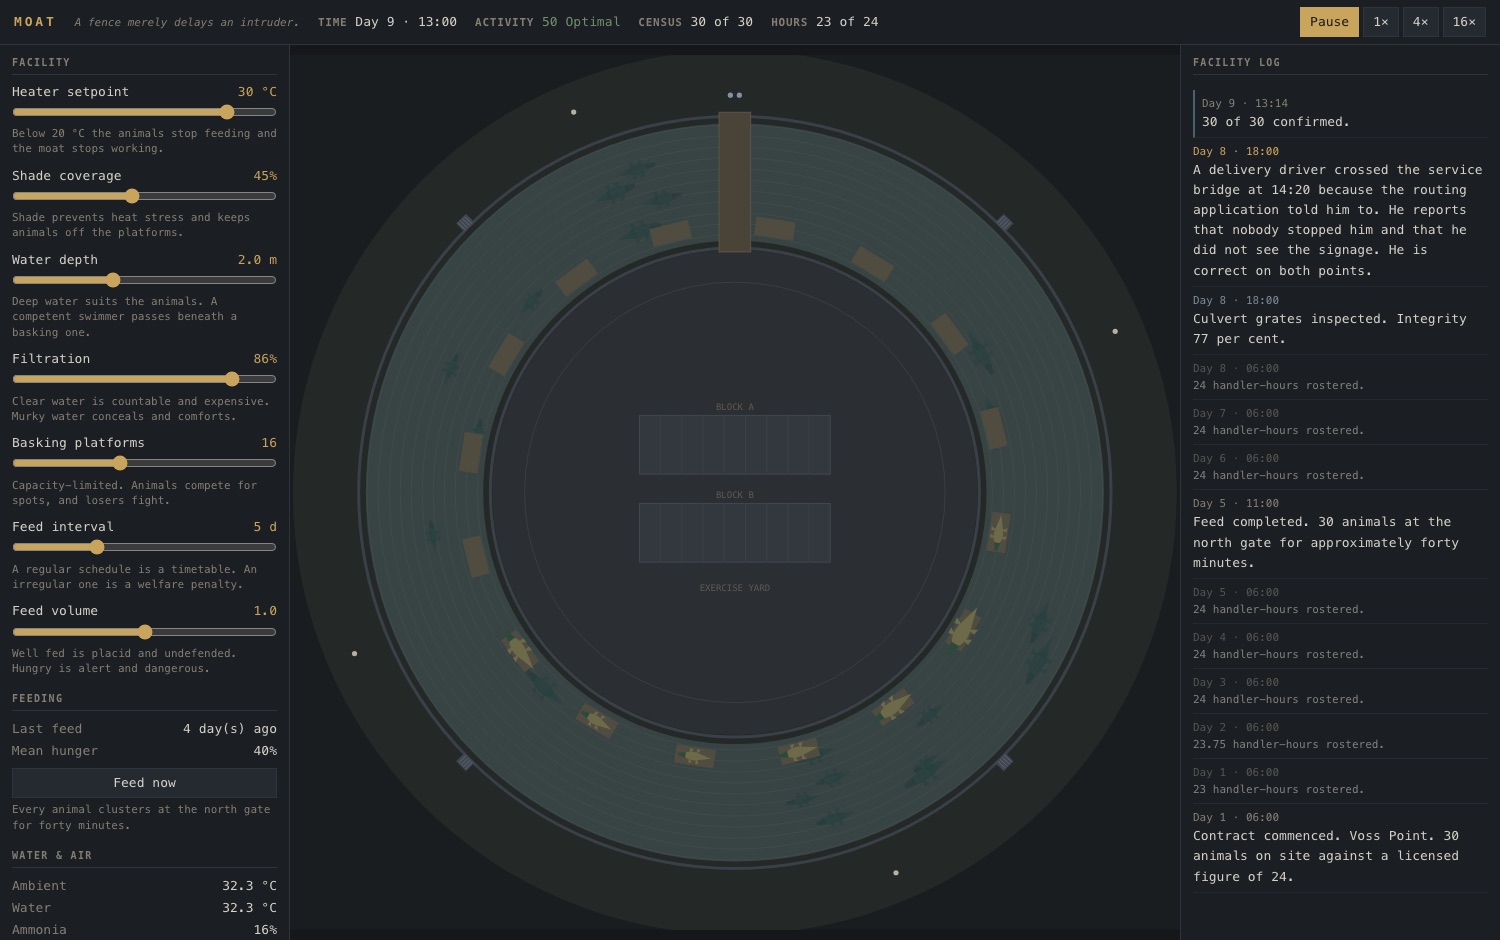The image size is (1500, 940).
Task: Click the 5 d feed interval value
Action: click(x=265, y=527)
